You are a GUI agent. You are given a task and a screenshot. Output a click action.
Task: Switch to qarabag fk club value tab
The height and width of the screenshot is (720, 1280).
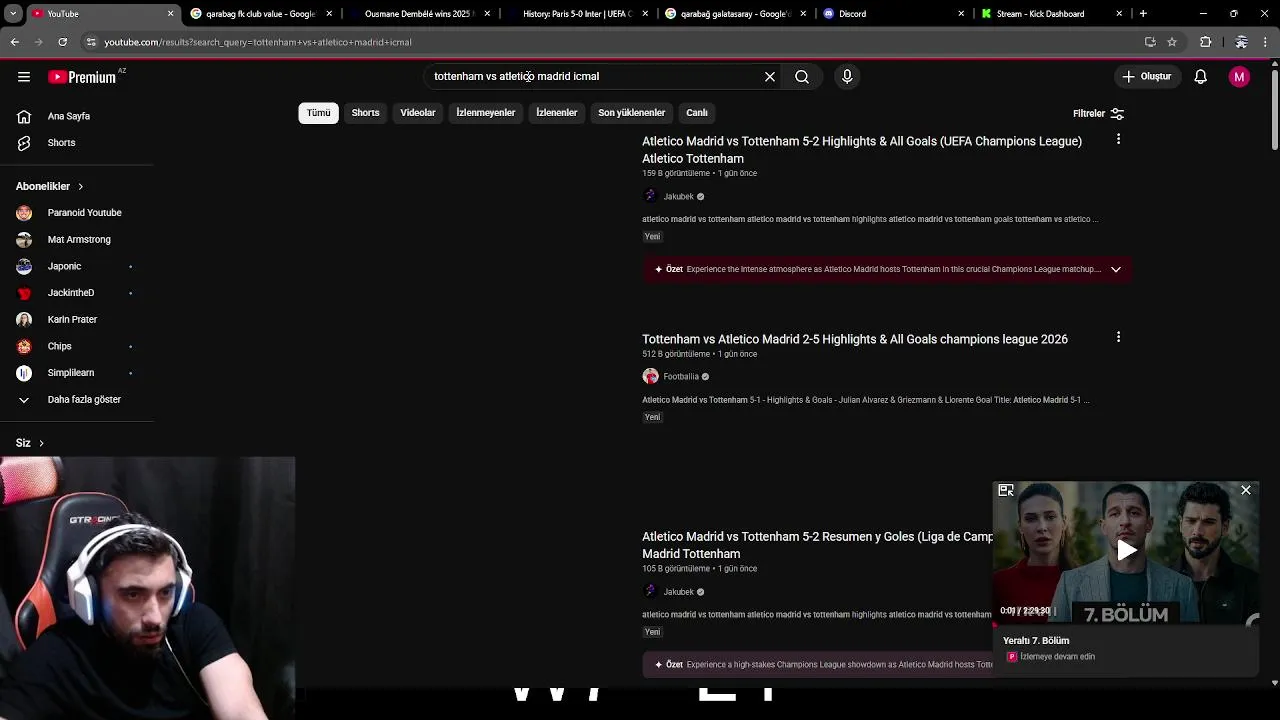pyautogui.click(x=260, y=14)
